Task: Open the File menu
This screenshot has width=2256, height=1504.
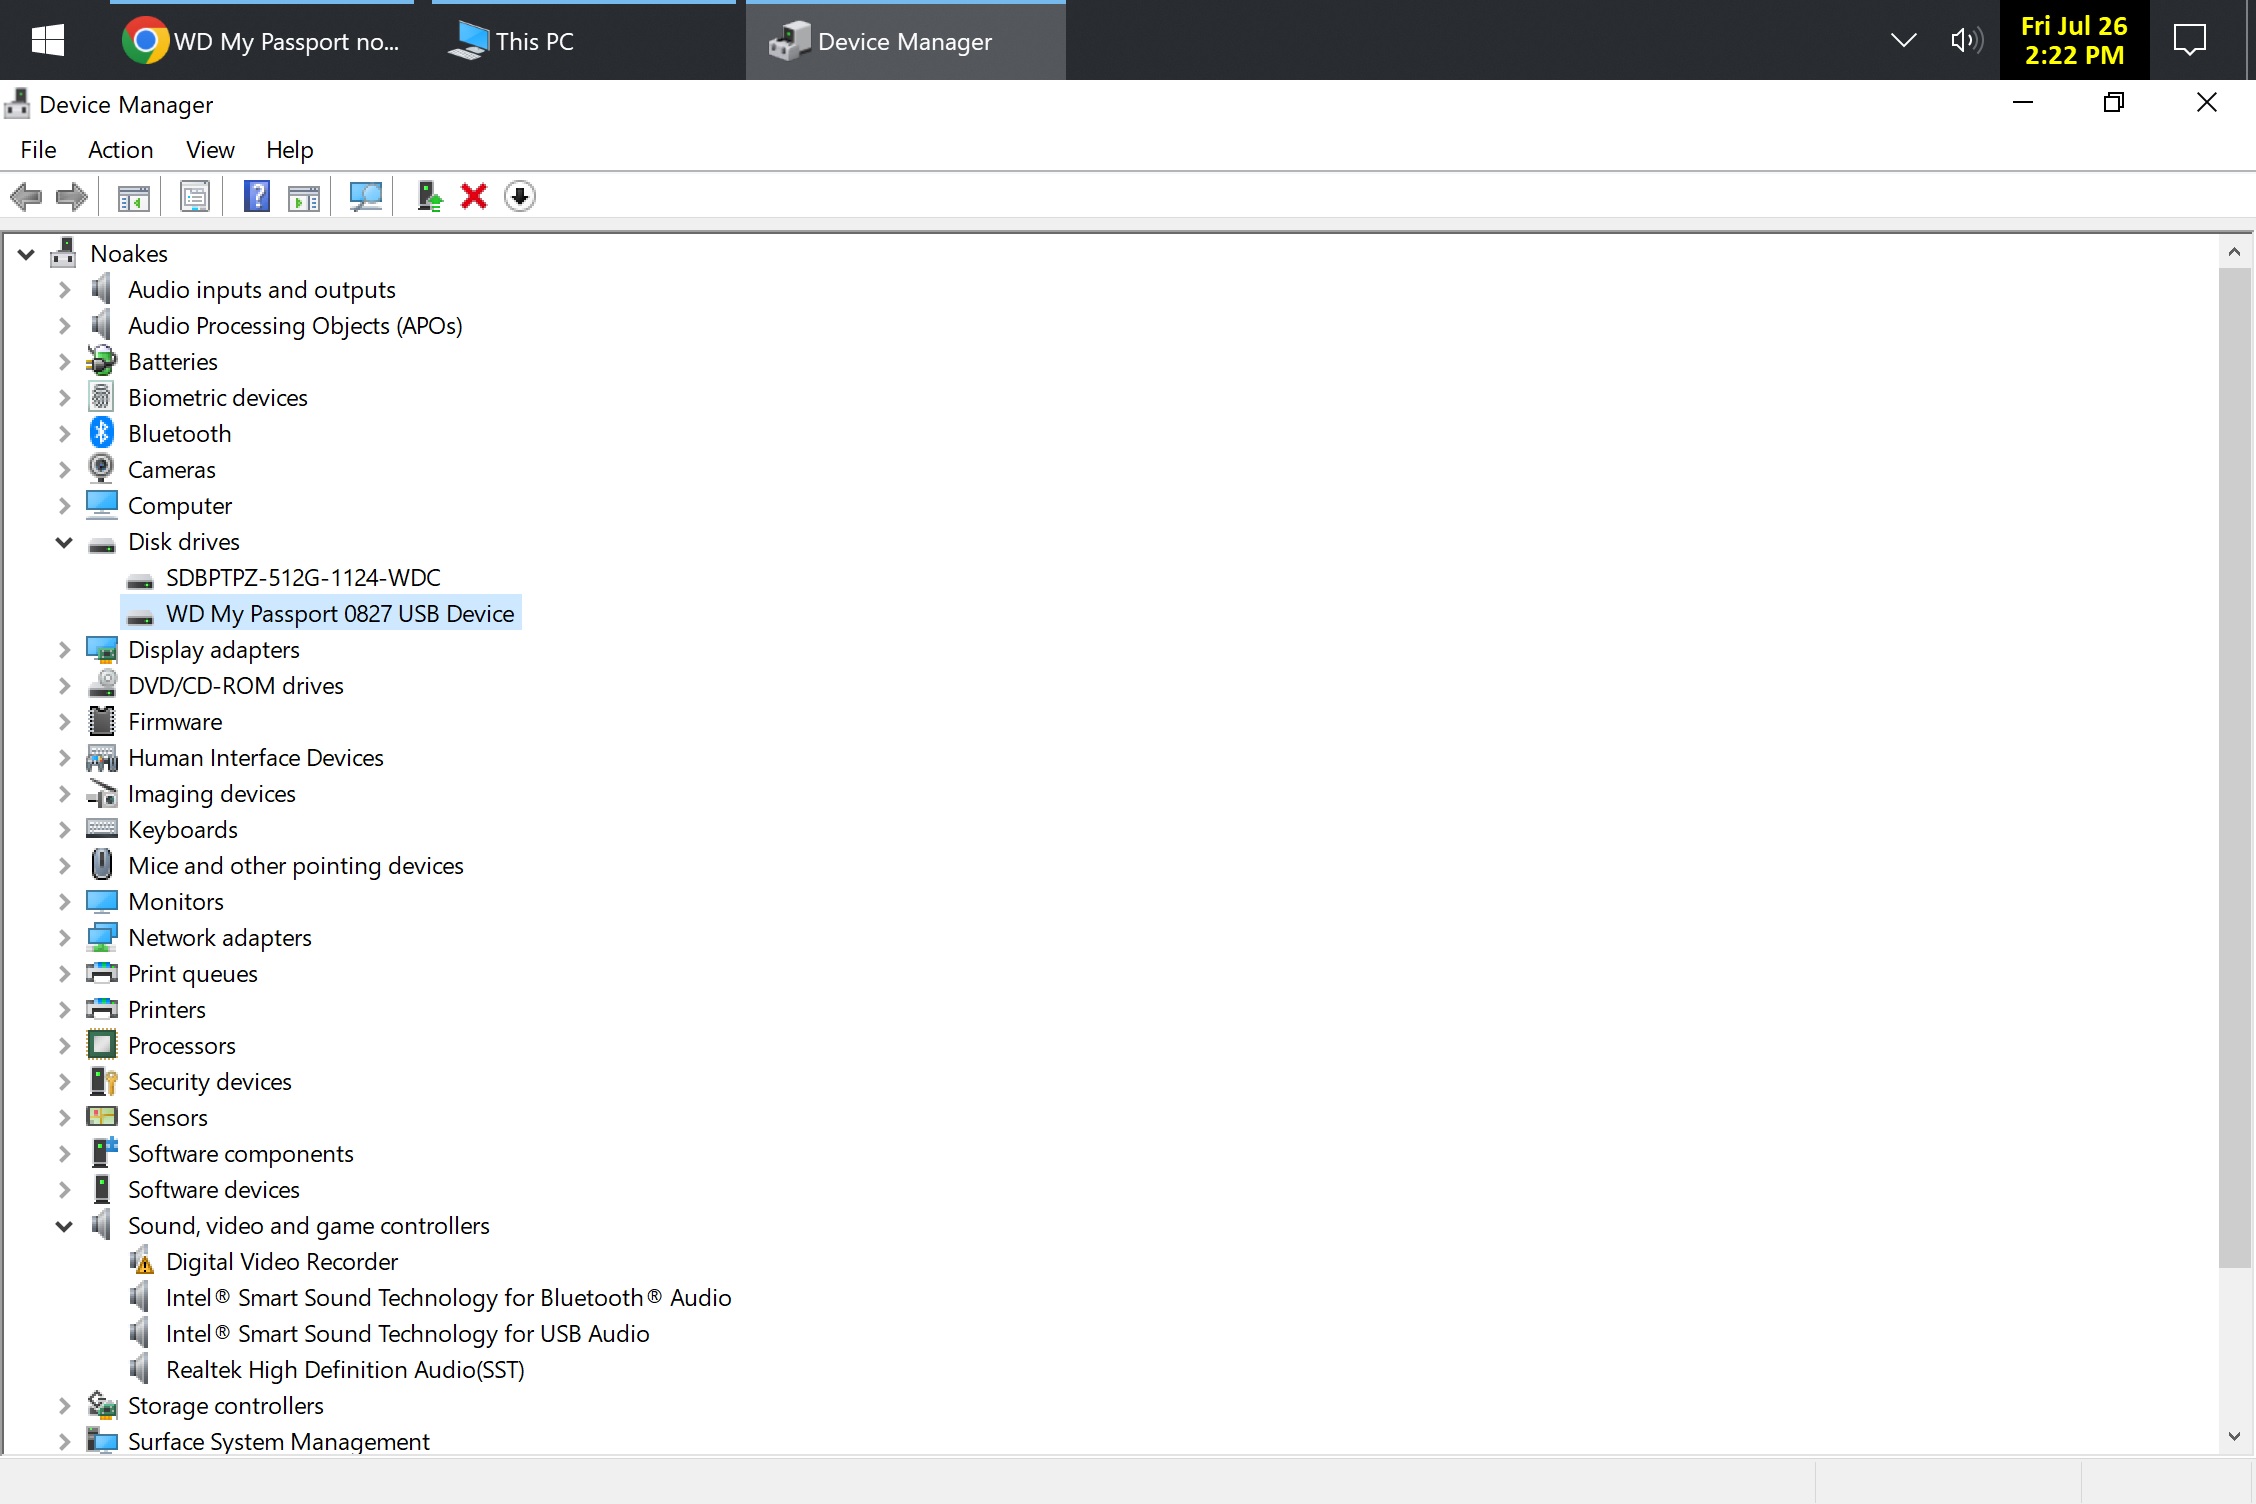Action: pyautogui.click(x=38, y=149)
